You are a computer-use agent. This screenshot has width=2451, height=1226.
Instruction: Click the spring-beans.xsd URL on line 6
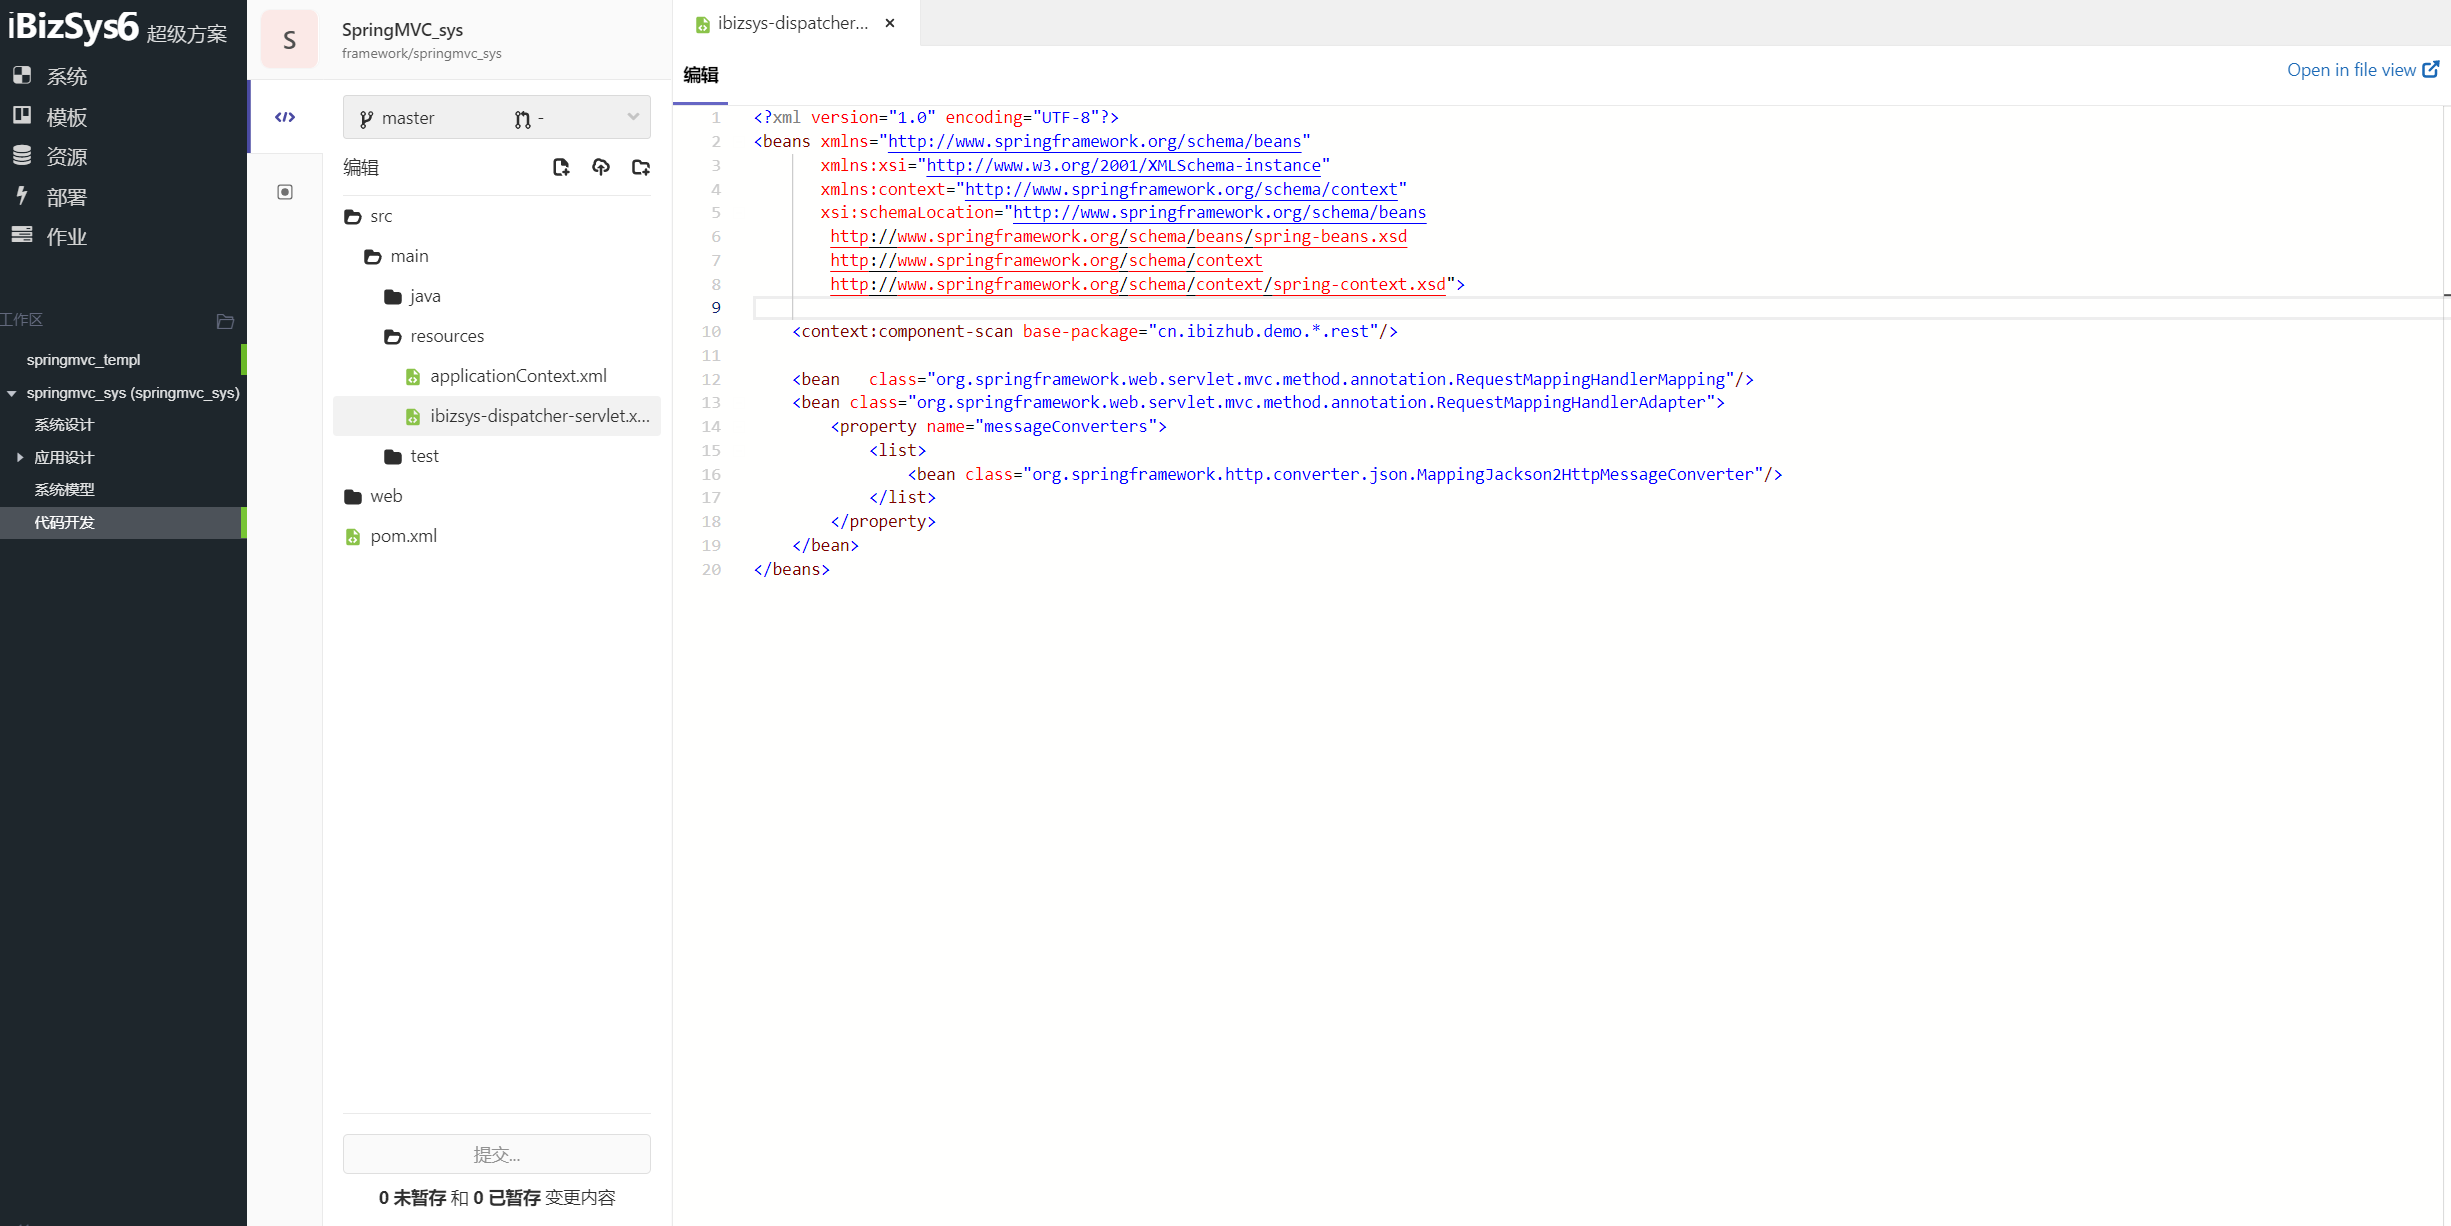click(1118, 236)
